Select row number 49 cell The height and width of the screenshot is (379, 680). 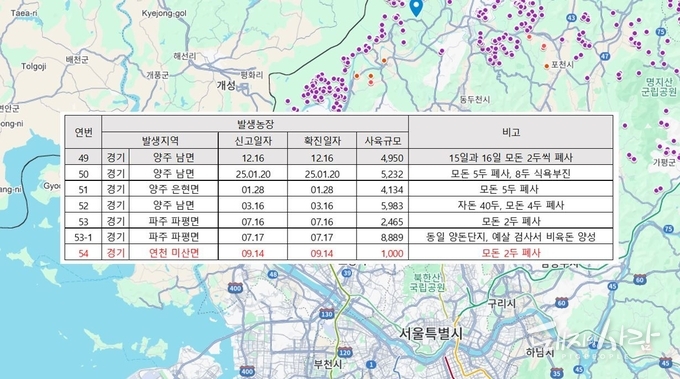point(83,158)
